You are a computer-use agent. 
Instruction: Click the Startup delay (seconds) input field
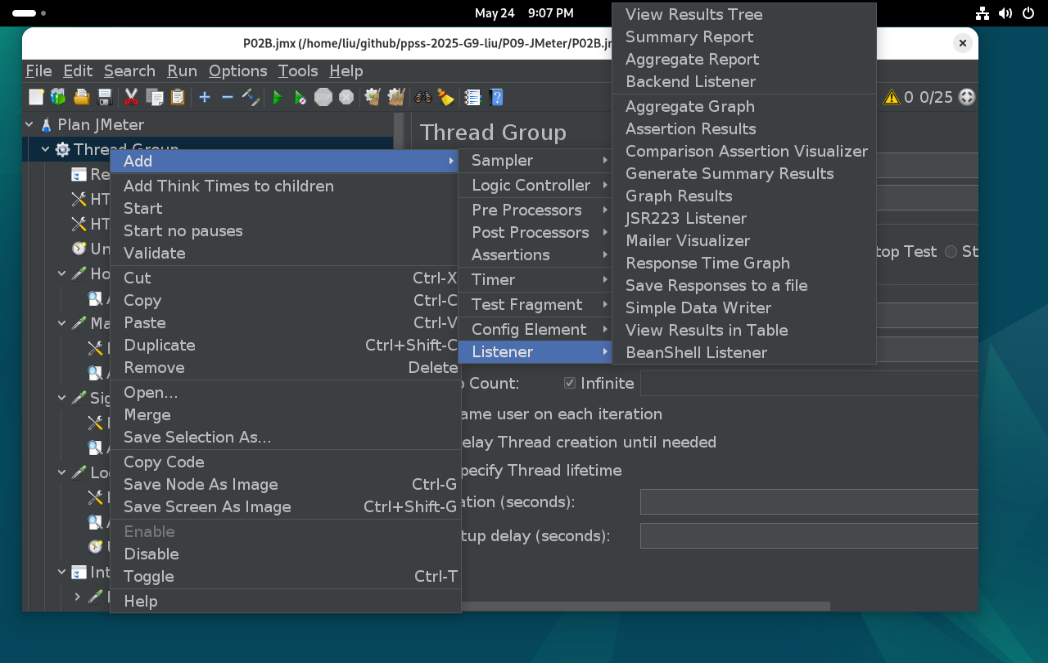coord(809,536)
